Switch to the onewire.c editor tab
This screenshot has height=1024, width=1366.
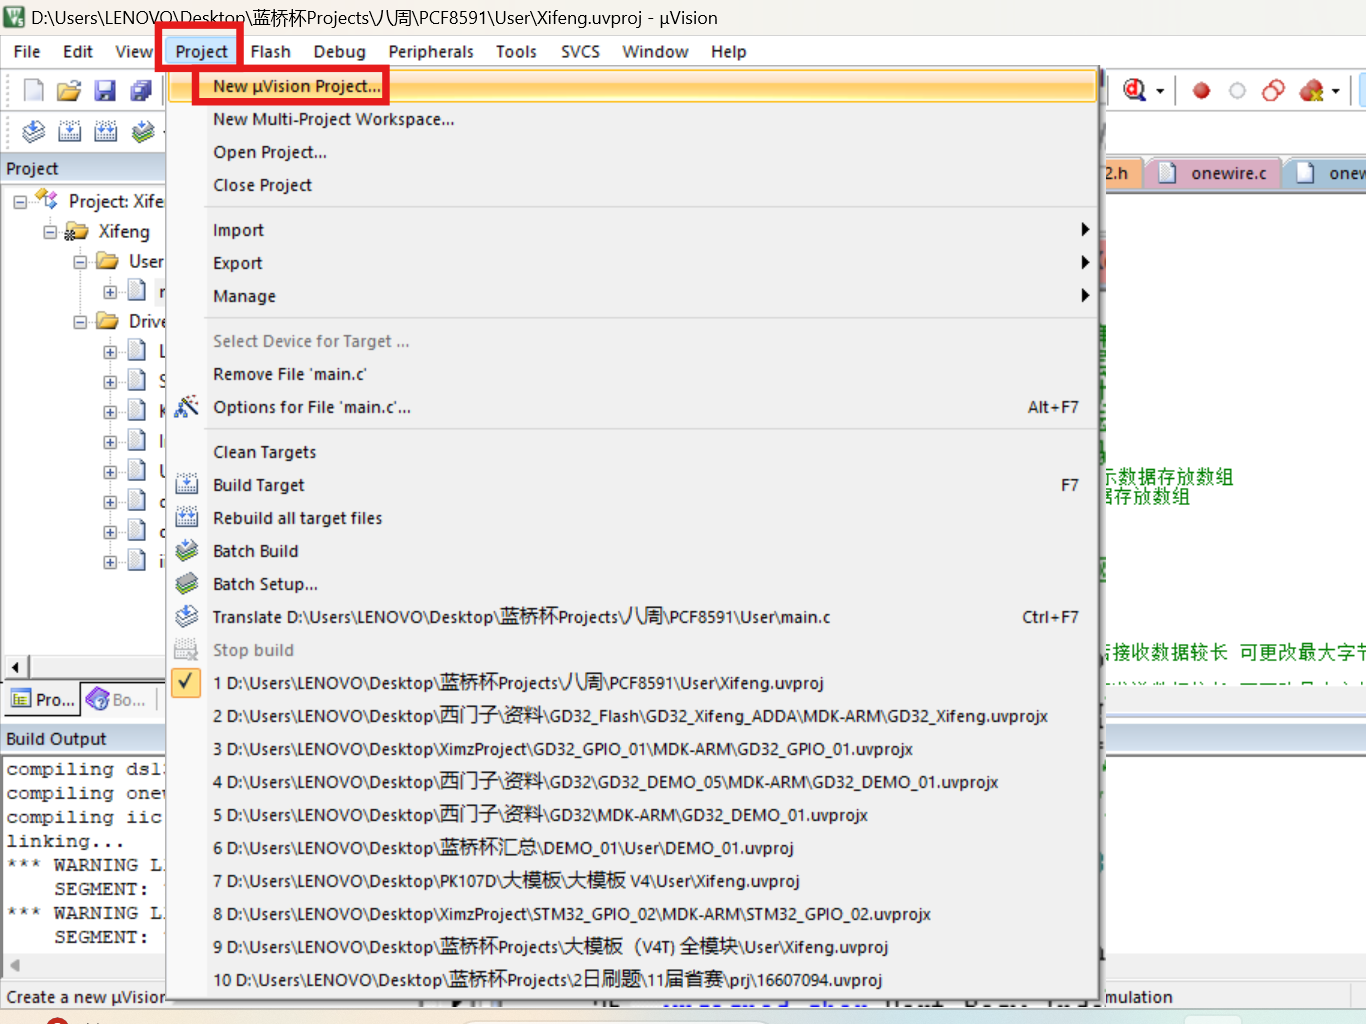tap(1213, 173)
